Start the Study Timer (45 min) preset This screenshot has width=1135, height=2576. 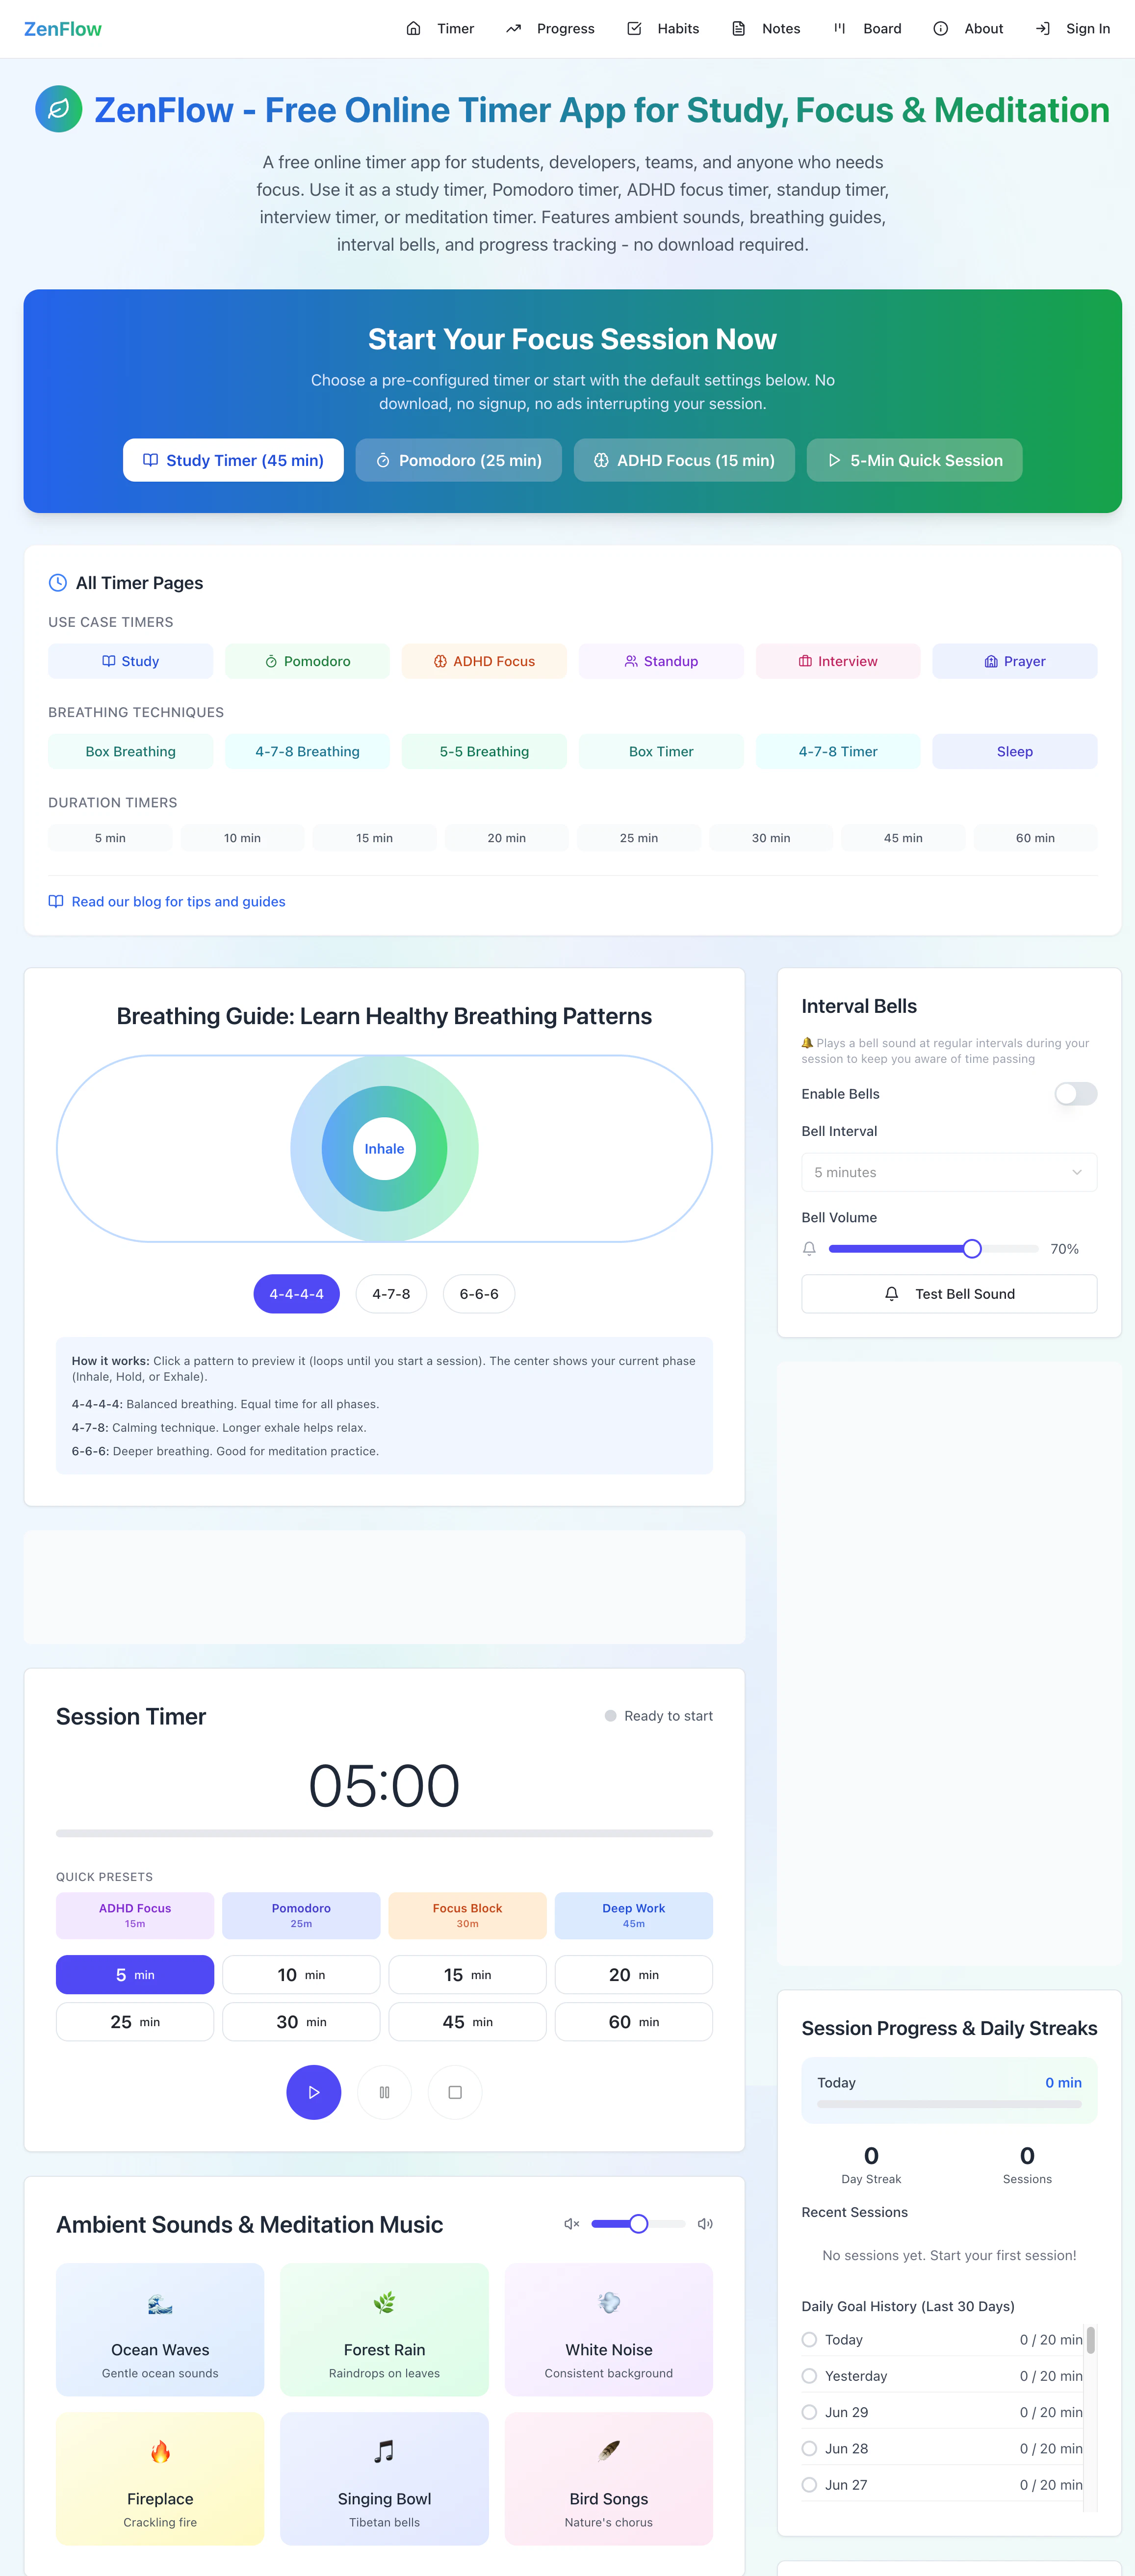point(233,460)
